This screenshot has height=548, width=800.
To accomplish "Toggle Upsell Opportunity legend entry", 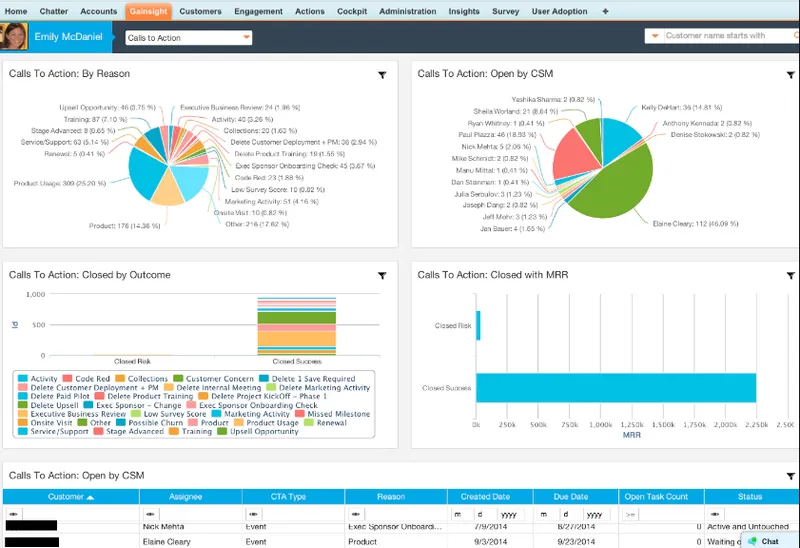I will [258, 431].
